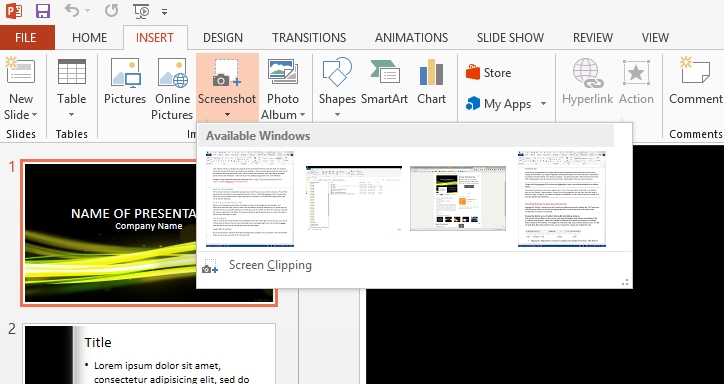Open the Office Store
This screenshot has height=384, width=724.
(x=489, y=73)
